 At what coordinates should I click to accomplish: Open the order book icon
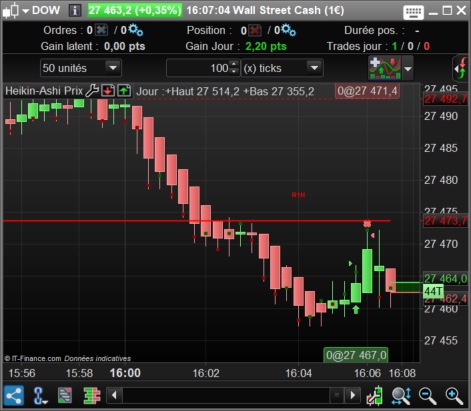[x=92, y=396]
